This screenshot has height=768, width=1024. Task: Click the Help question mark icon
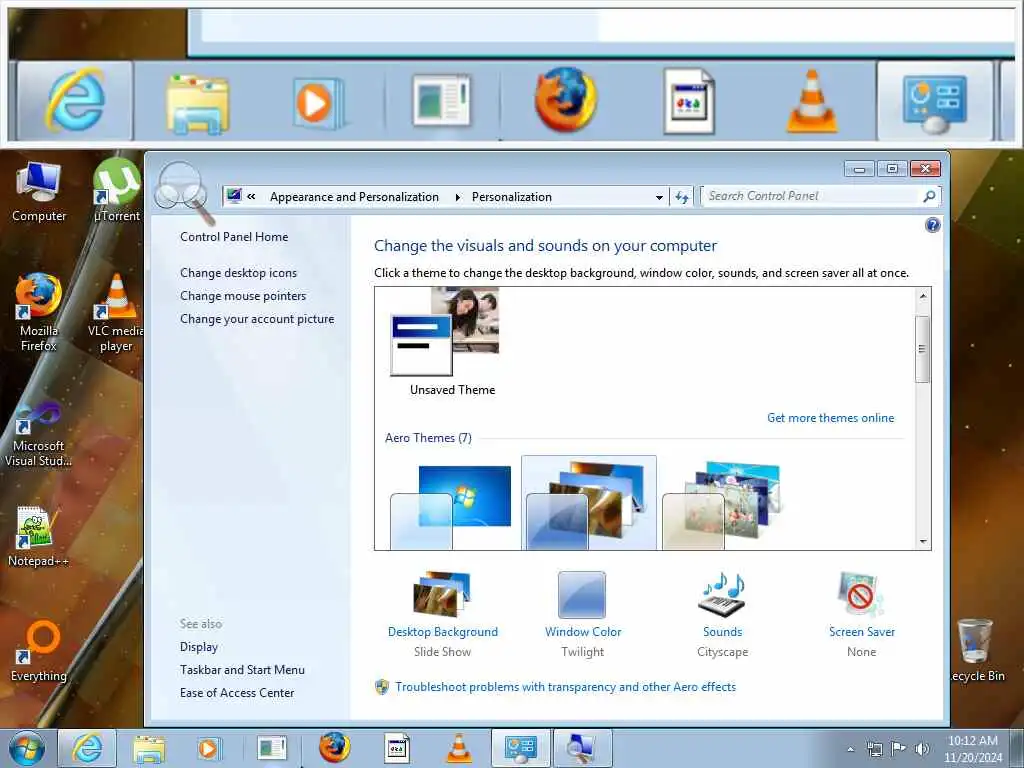point(933,225)
